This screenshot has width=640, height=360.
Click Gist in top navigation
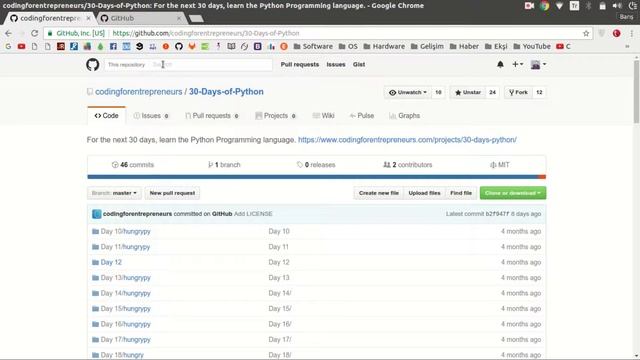[x=359, y=64]
